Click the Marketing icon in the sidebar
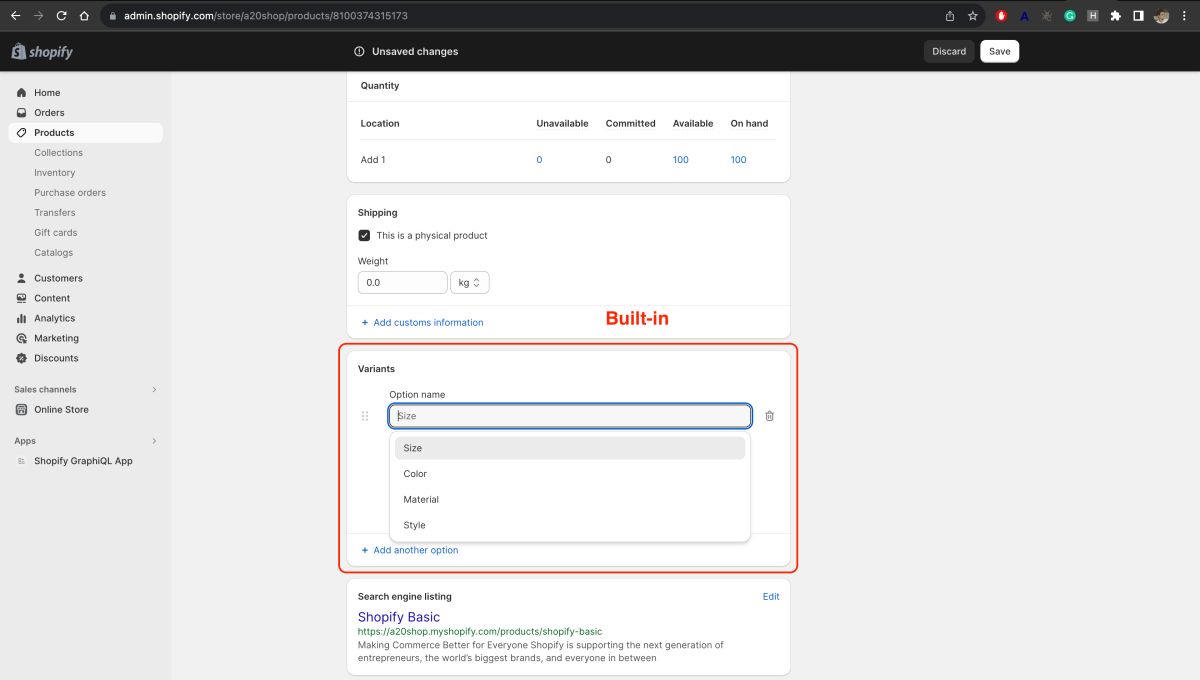The image size is (1200, 680). point(22,338)
